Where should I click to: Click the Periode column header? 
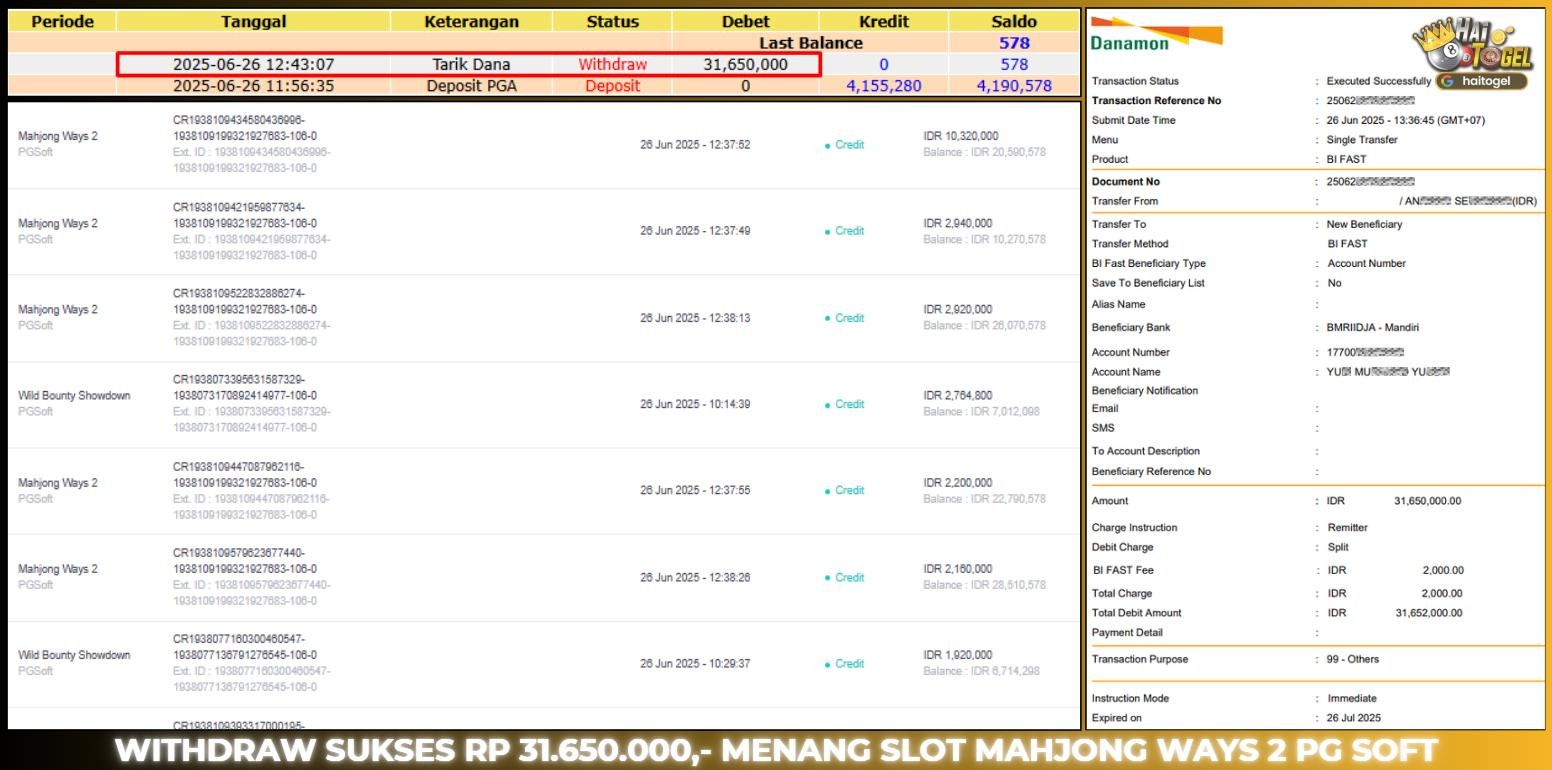(x=62, y=21)
